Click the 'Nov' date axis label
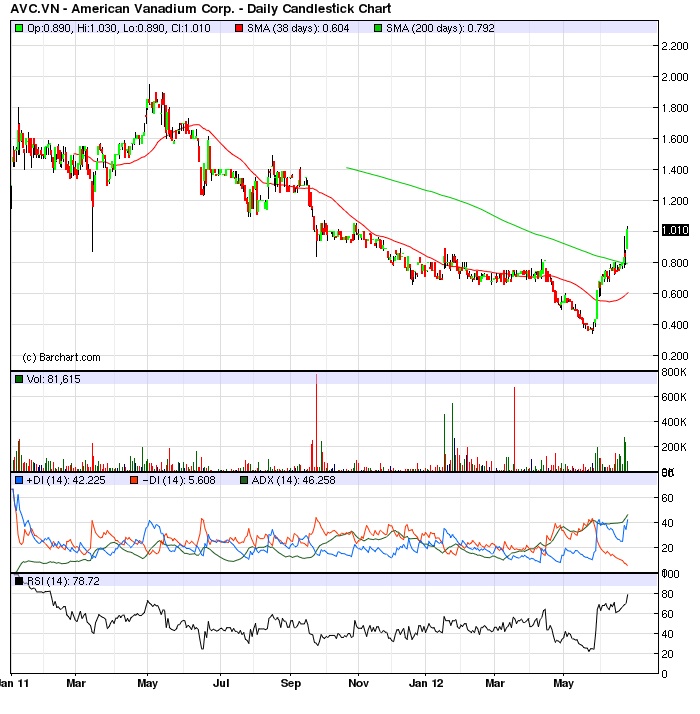Screen dimensions: 700x714 [x=358, y=683]
